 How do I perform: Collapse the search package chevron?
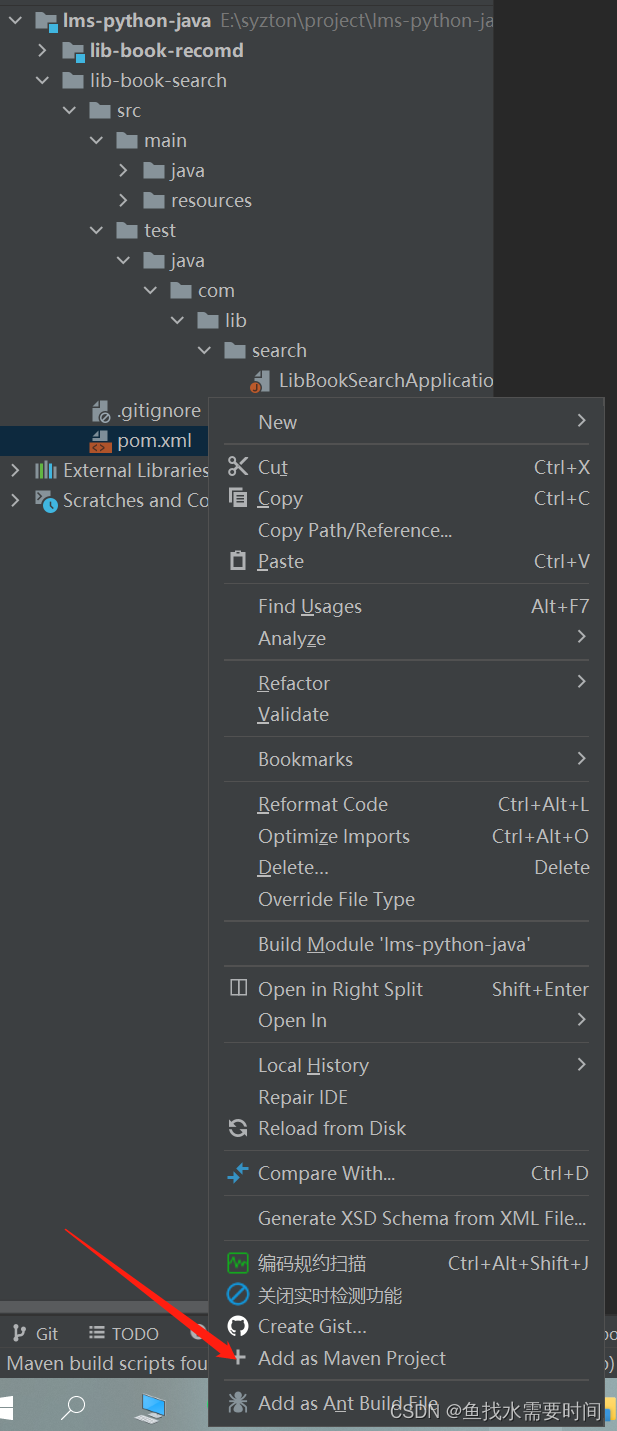click(x=204, y=350)
